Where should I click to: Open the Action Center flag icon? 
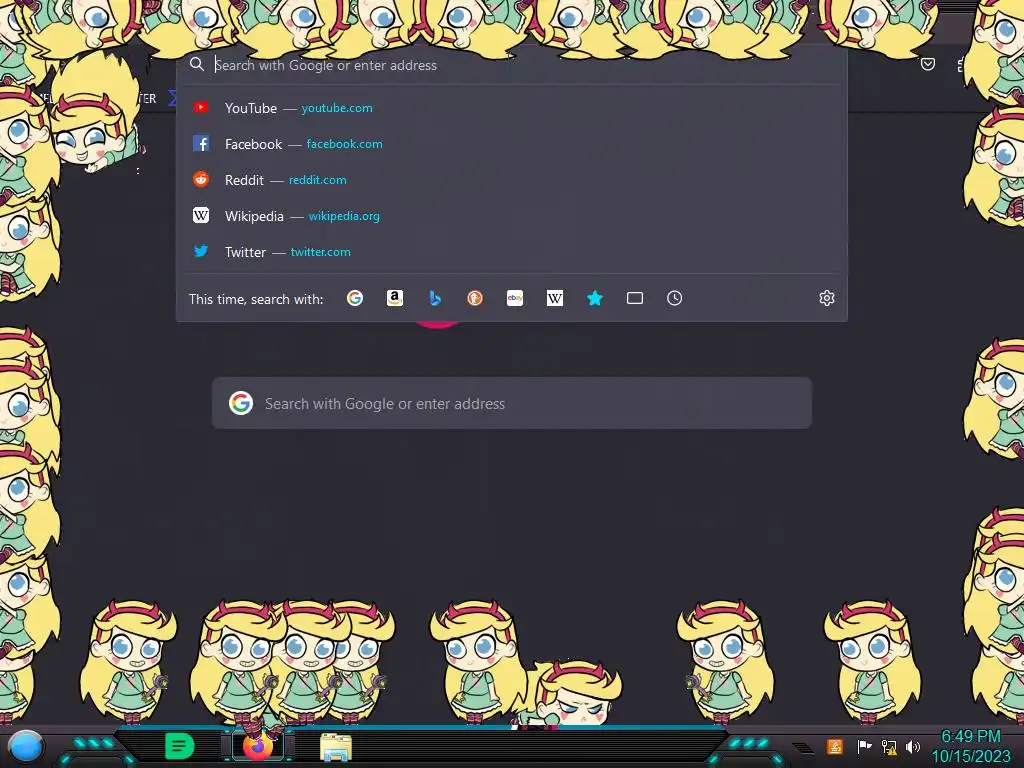click(x=864, y=746)
